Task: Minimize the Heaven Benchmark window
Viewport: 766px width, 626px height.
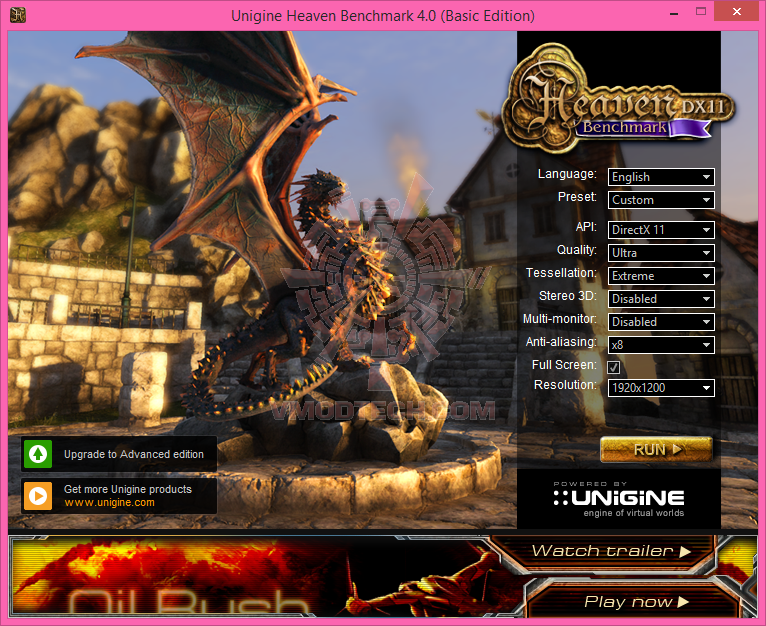Action: pyautogui.click(x=674, y=13)
